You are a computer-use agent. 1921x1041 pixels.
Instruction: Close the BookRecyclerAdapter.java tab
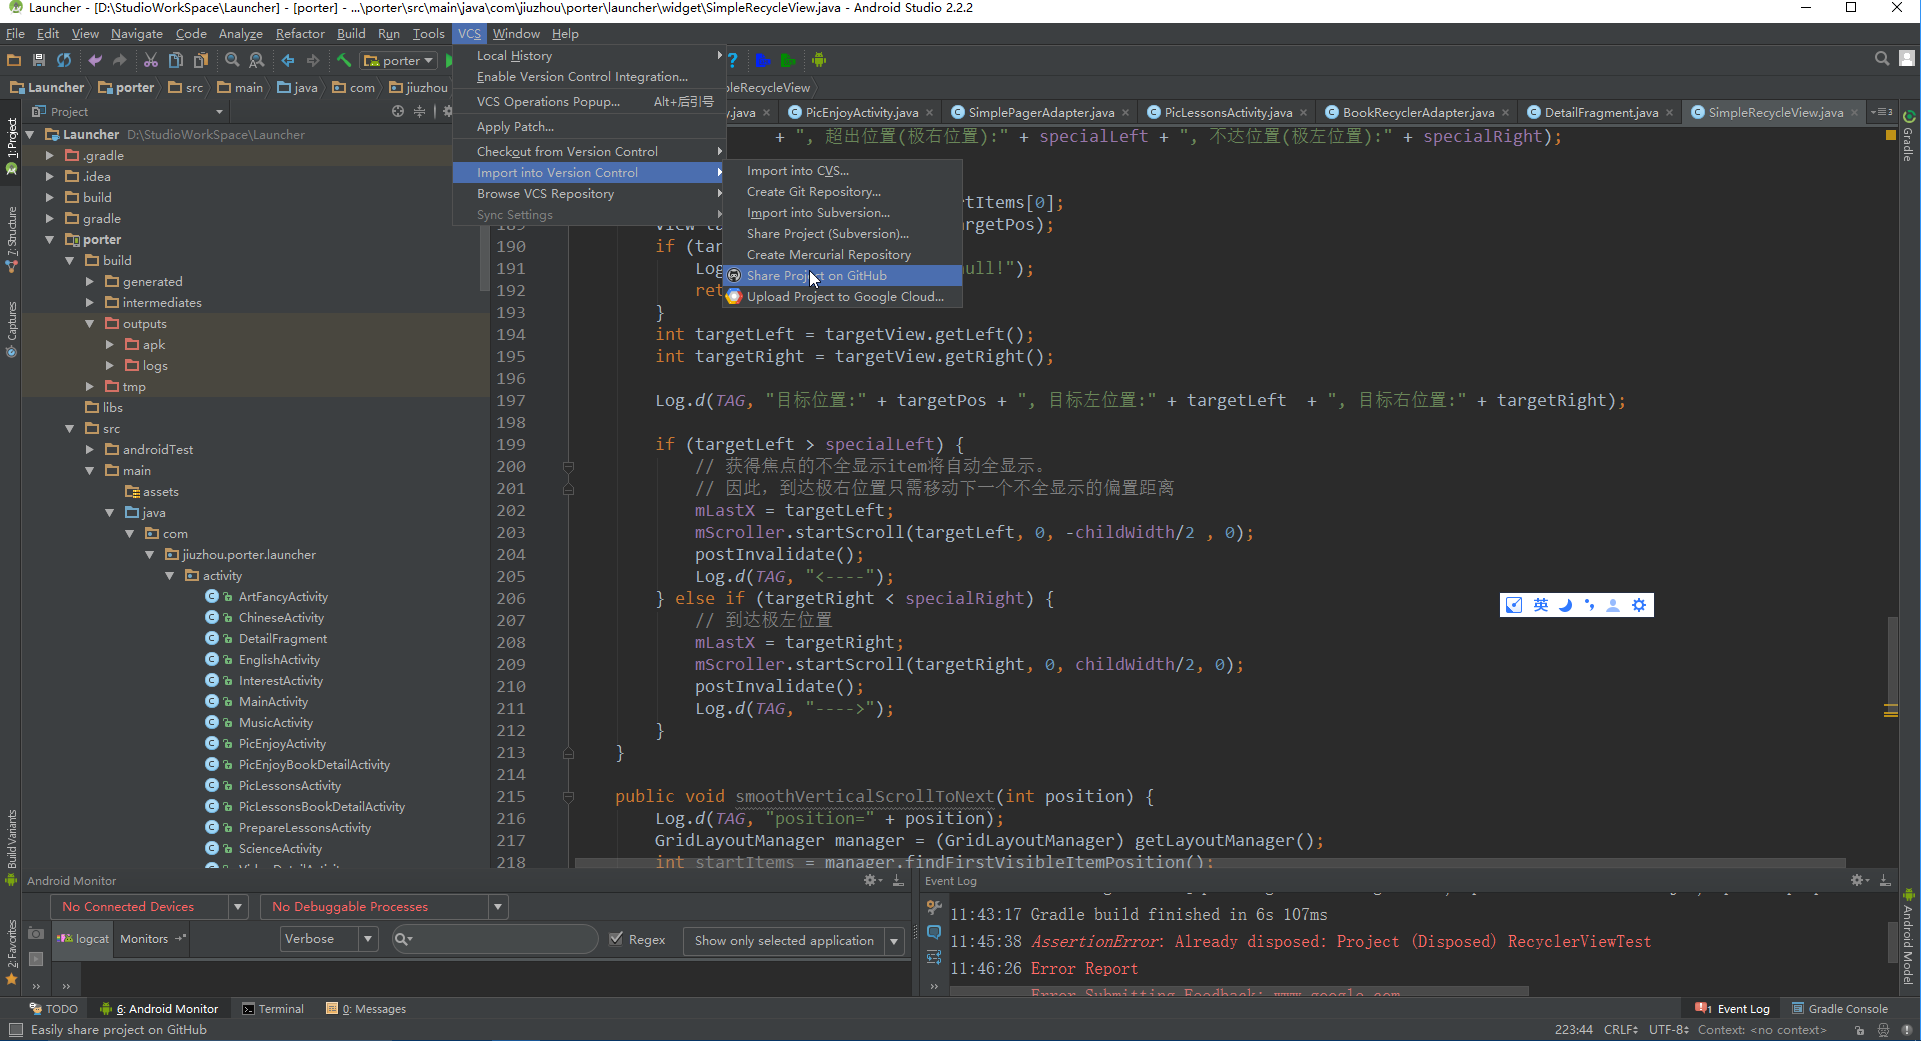pyautogui.click(x=1505, y=112)
